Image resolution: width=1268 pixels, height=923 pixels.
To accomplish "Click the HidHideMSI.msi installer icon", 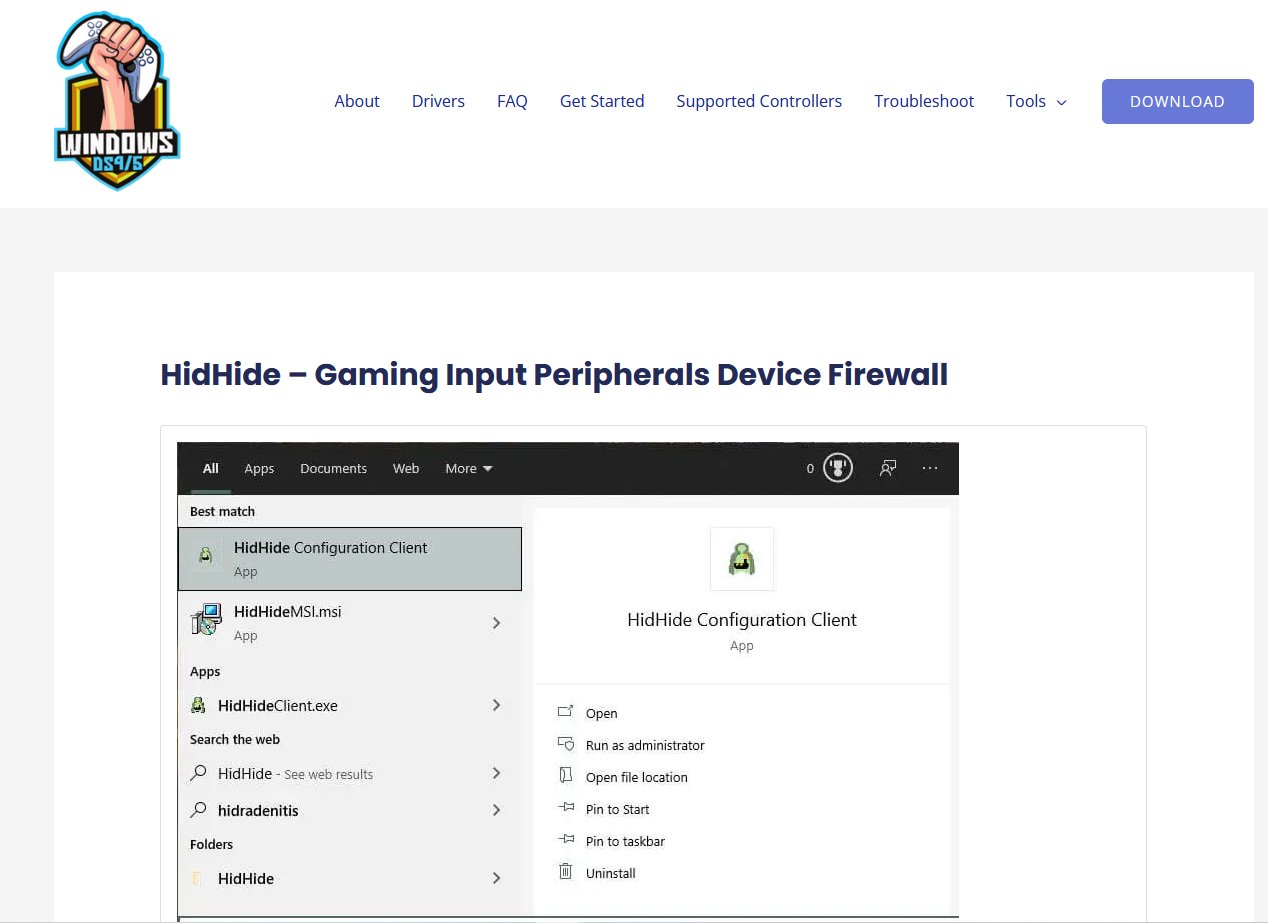I will pos(206,620).
